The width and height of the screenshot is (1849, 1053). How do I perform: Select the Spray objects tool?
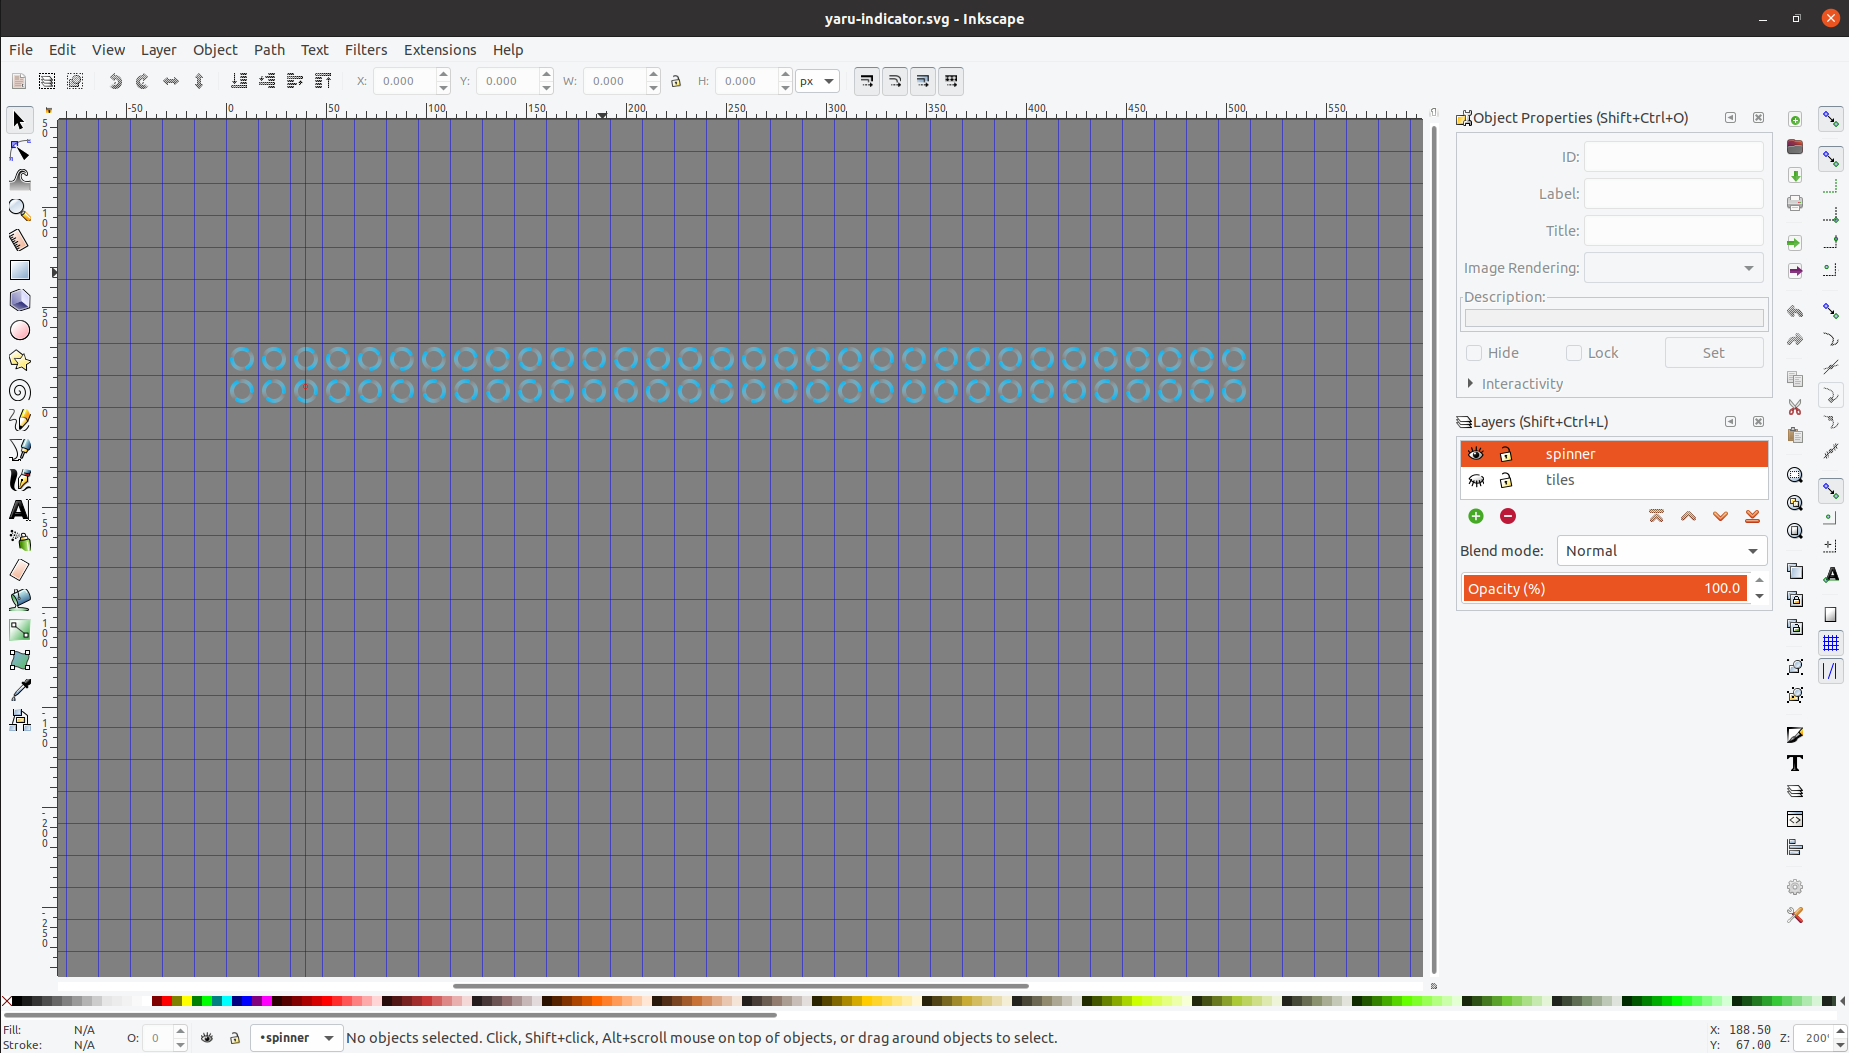point(19,540)
